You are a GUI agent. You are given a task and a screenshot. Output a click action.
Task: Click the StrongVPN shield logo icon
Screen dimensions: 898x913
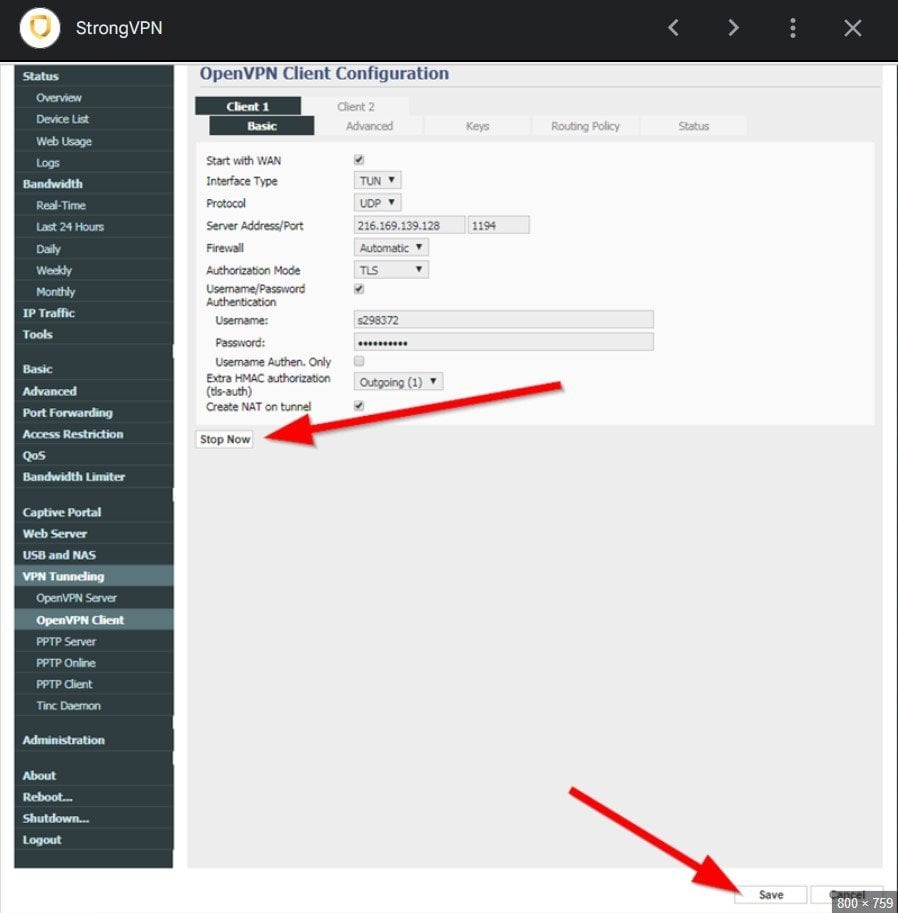[40, 27]
